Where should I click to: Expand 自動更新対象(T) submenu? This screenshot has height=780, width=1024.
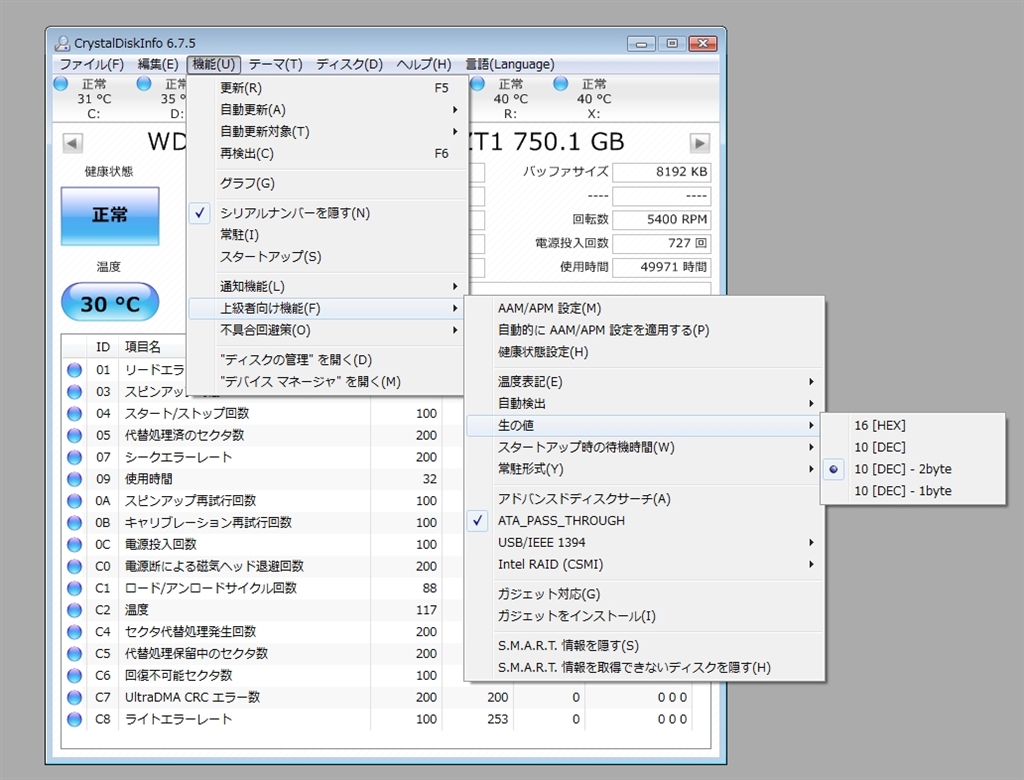[327, 131]
